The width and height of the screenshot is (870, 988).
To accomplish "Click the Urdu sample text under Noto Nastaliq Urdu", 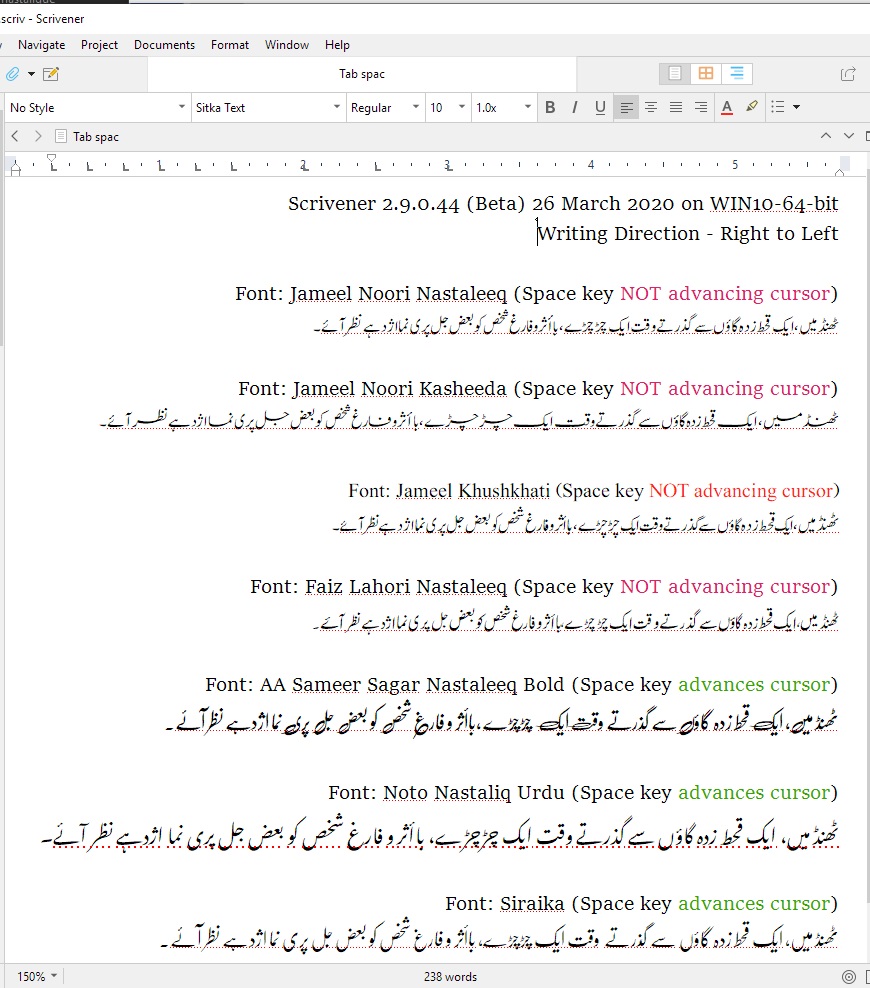I will pos(440,836).
